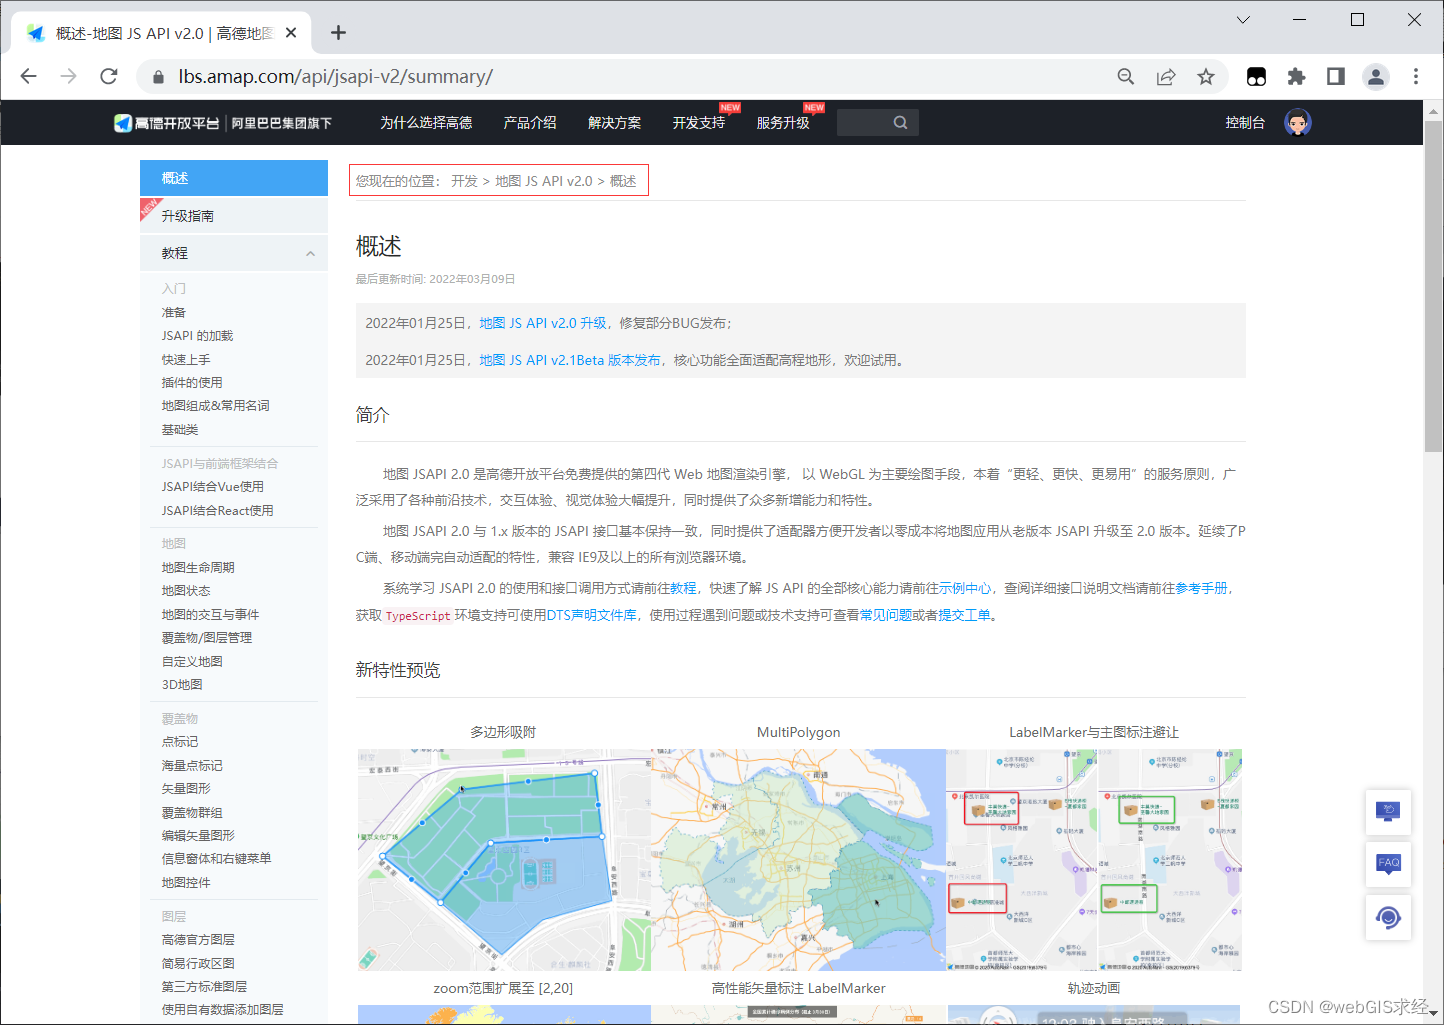Screen dimensions: 1444x1025
Task: Open 快速上手 in sidebar
Action: tap(186, 360)
